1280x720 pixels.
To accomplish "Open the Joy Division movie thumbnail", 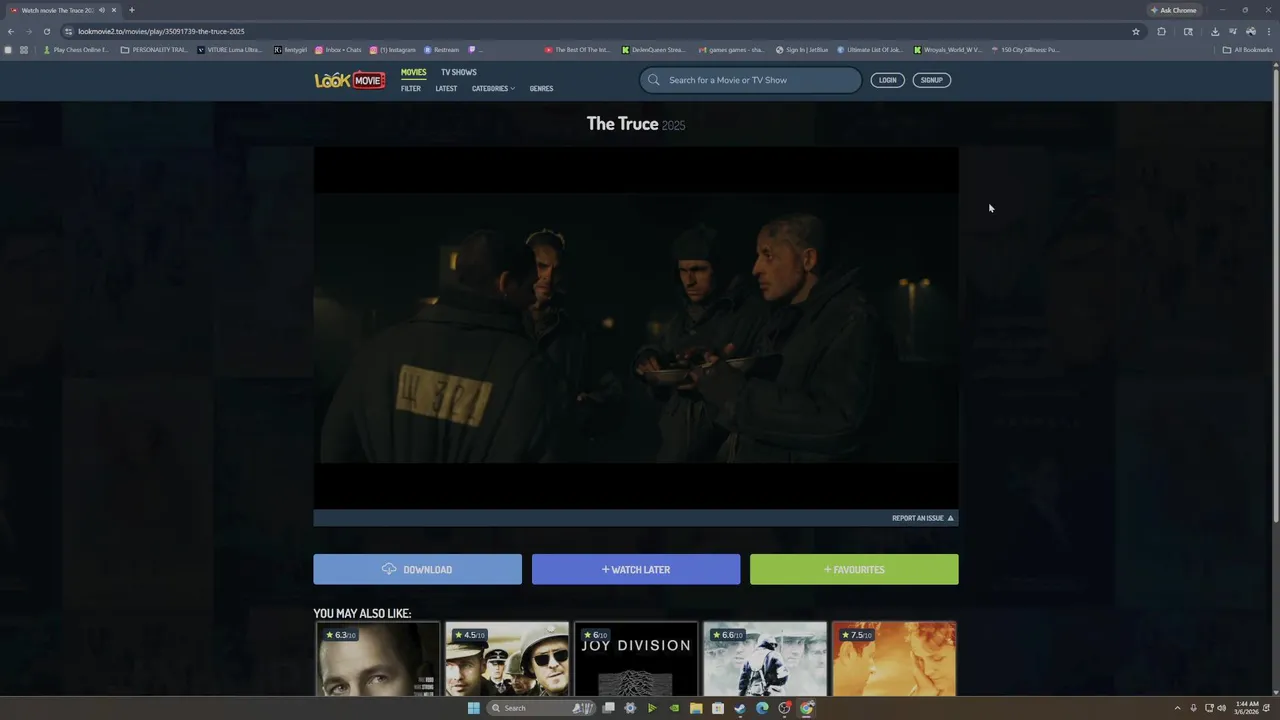I will coord(636,659).
